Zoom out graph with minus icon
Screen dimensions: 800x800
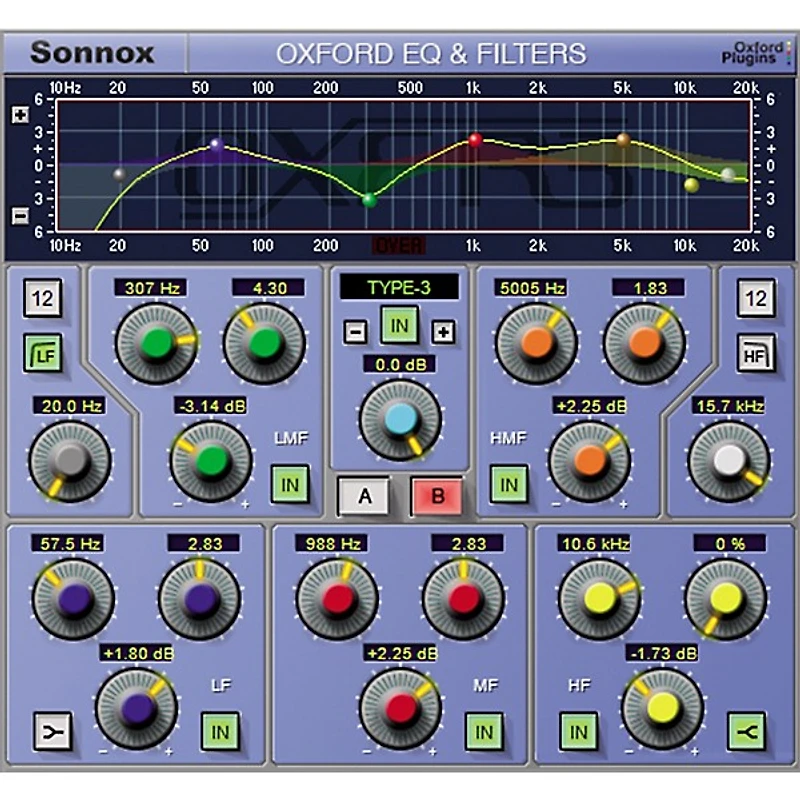pyautogui.click(x=20, y=216)
